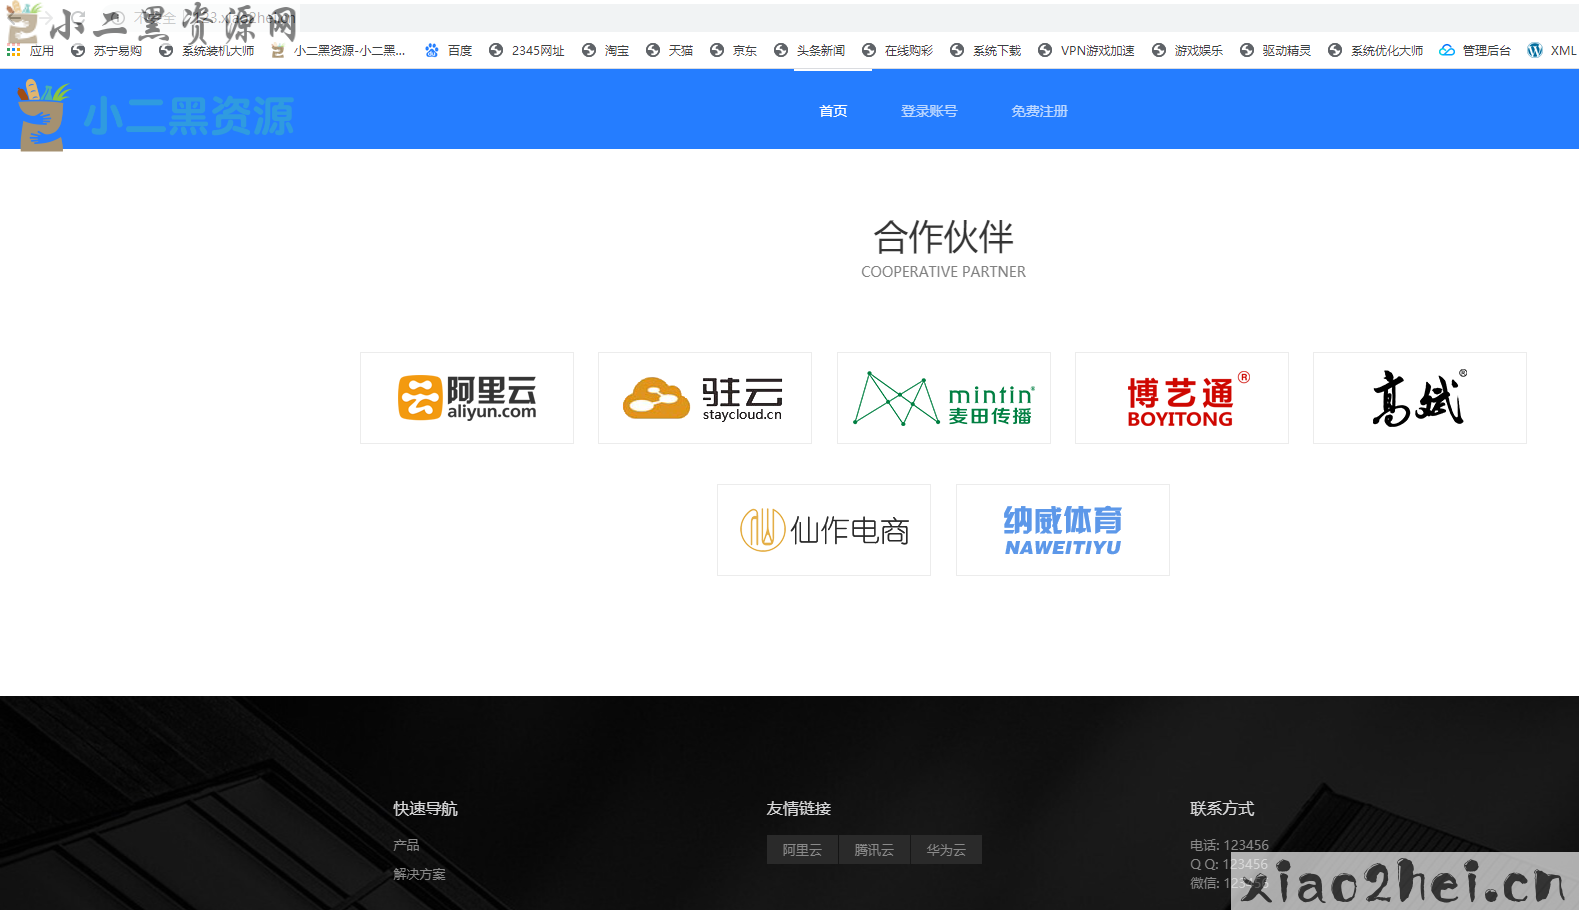
Task: Click the 驻云 staycloud.cn partner logo
Action: tap(705, 398)
